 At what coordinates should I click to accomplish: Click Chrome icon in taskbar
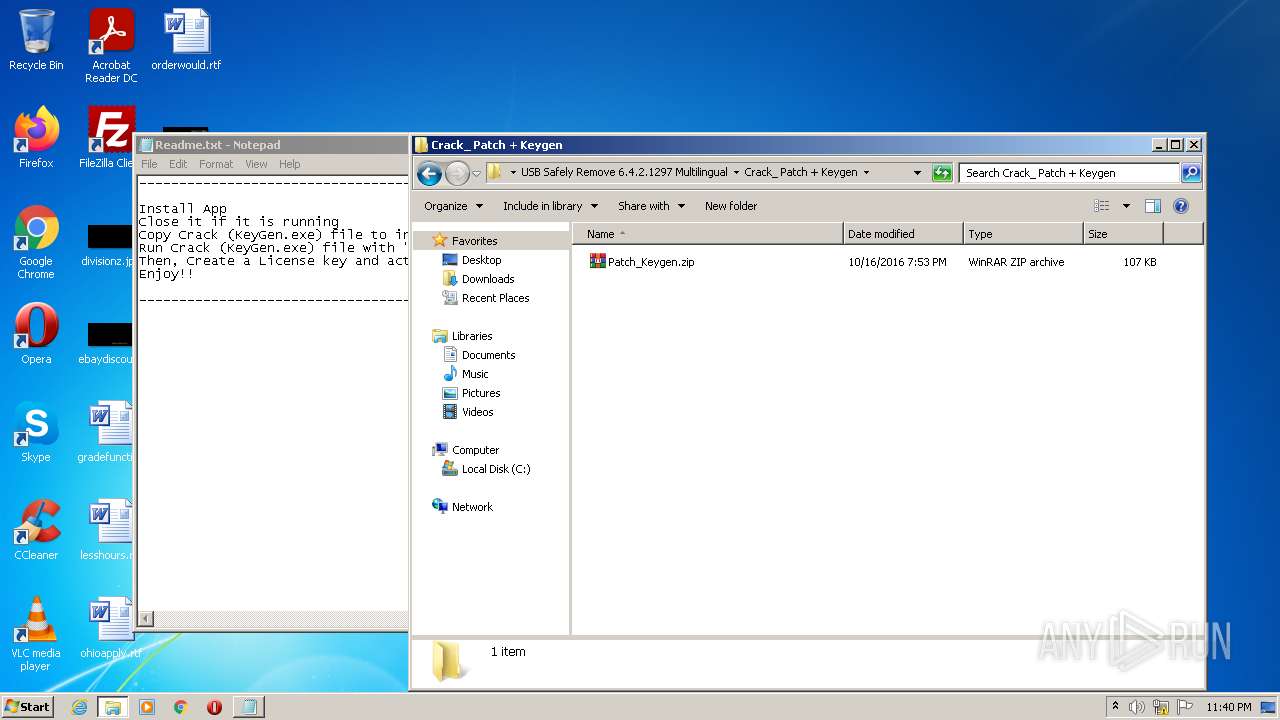(180, 707)
